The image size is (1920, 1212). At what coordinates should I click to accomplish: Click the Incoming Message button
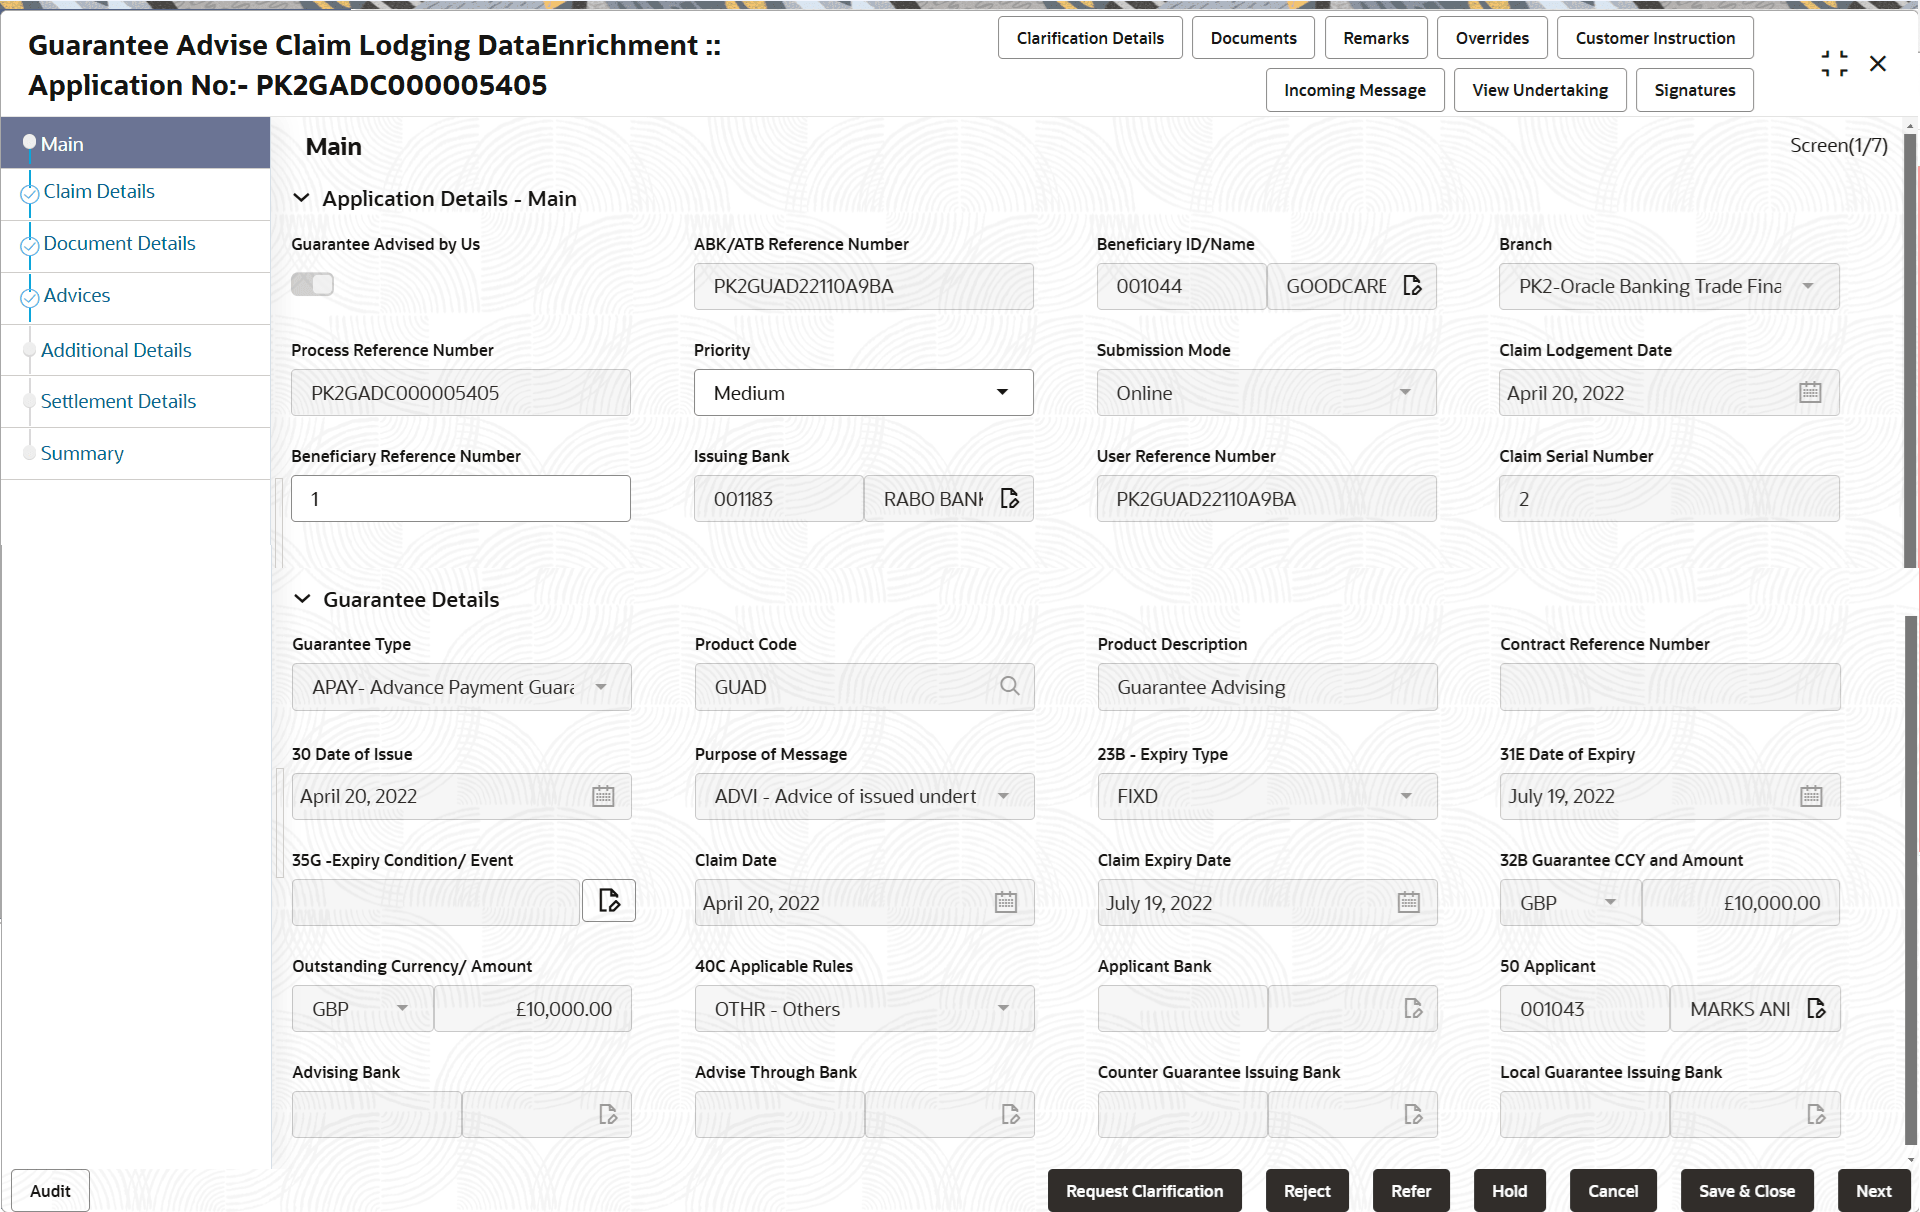(x=1355, y=89)
